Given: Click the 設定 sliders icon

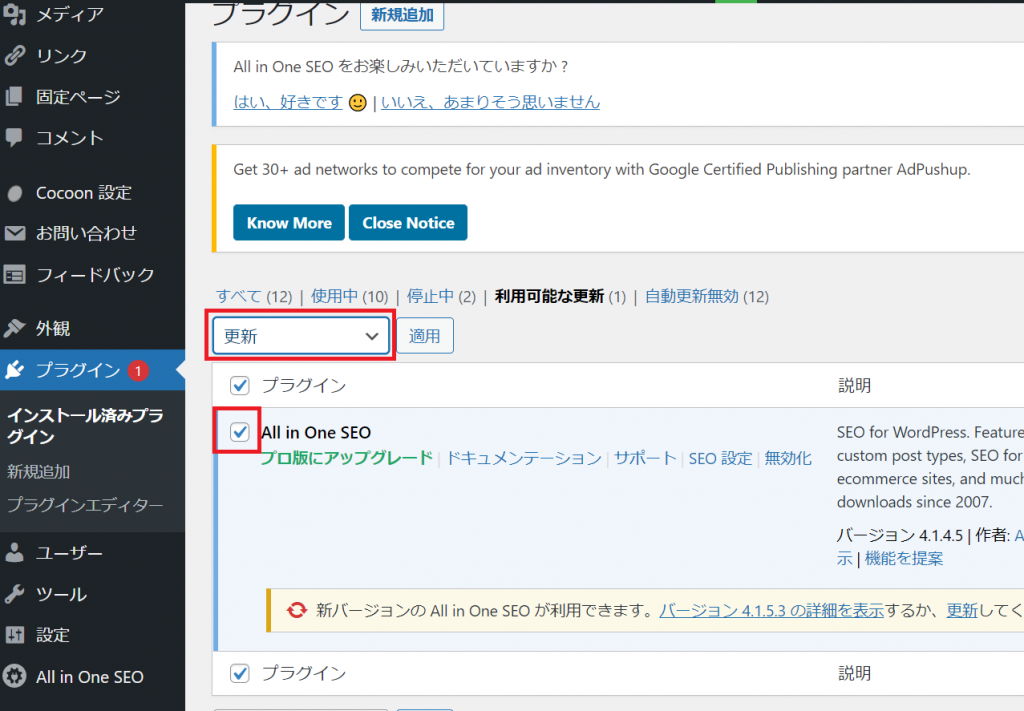Looking at the screenshot, I should coord(14,635).
